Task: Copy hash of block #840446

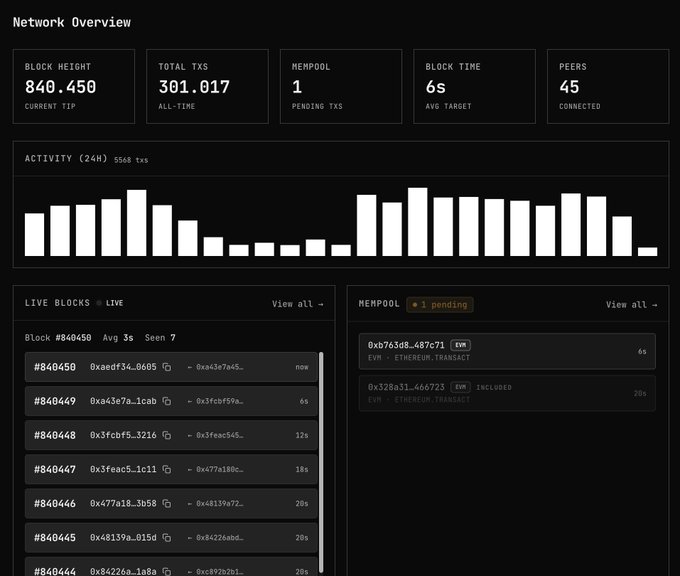Action: [x=167, y=504]
